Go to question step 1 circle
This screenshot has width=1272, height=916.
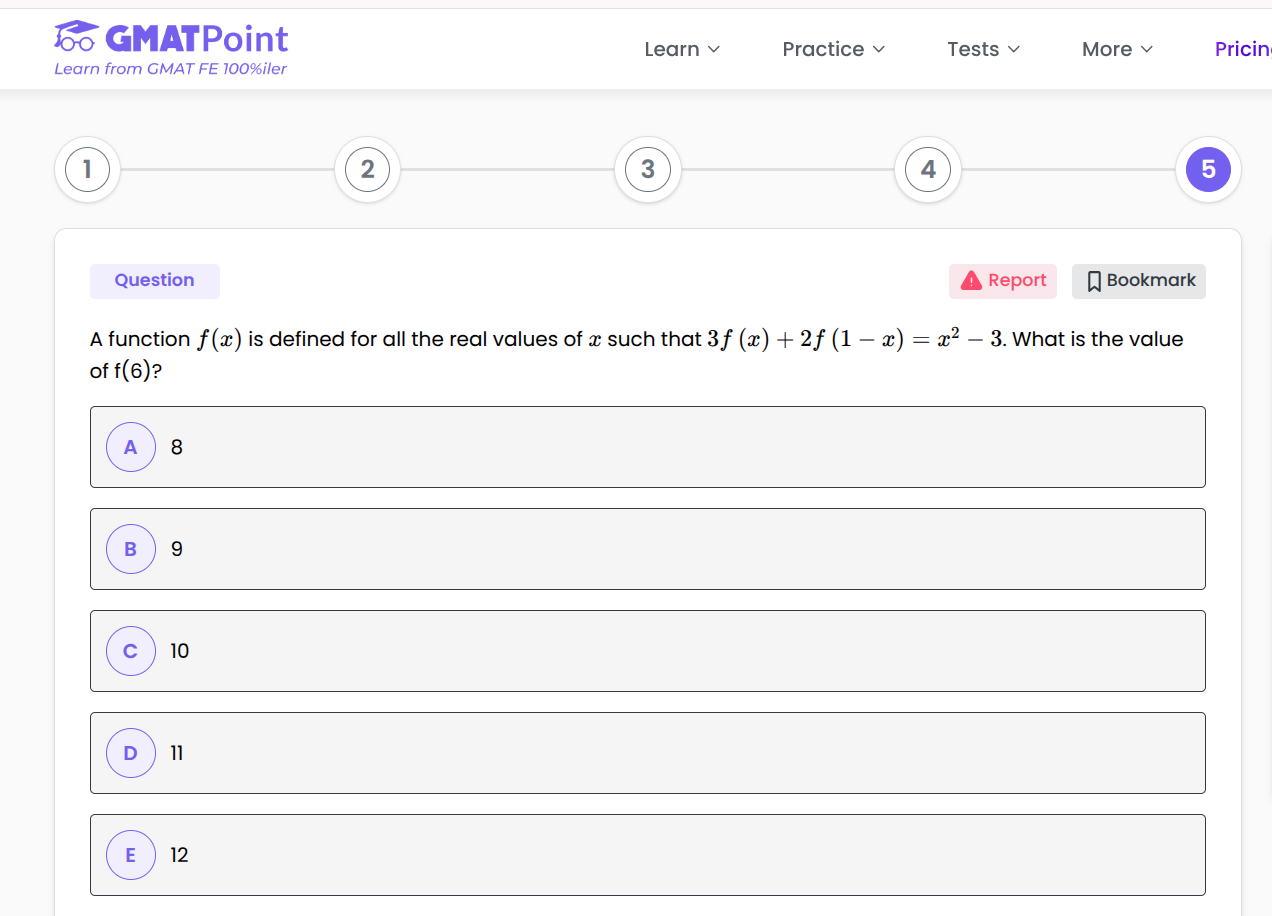coord(88,170)
